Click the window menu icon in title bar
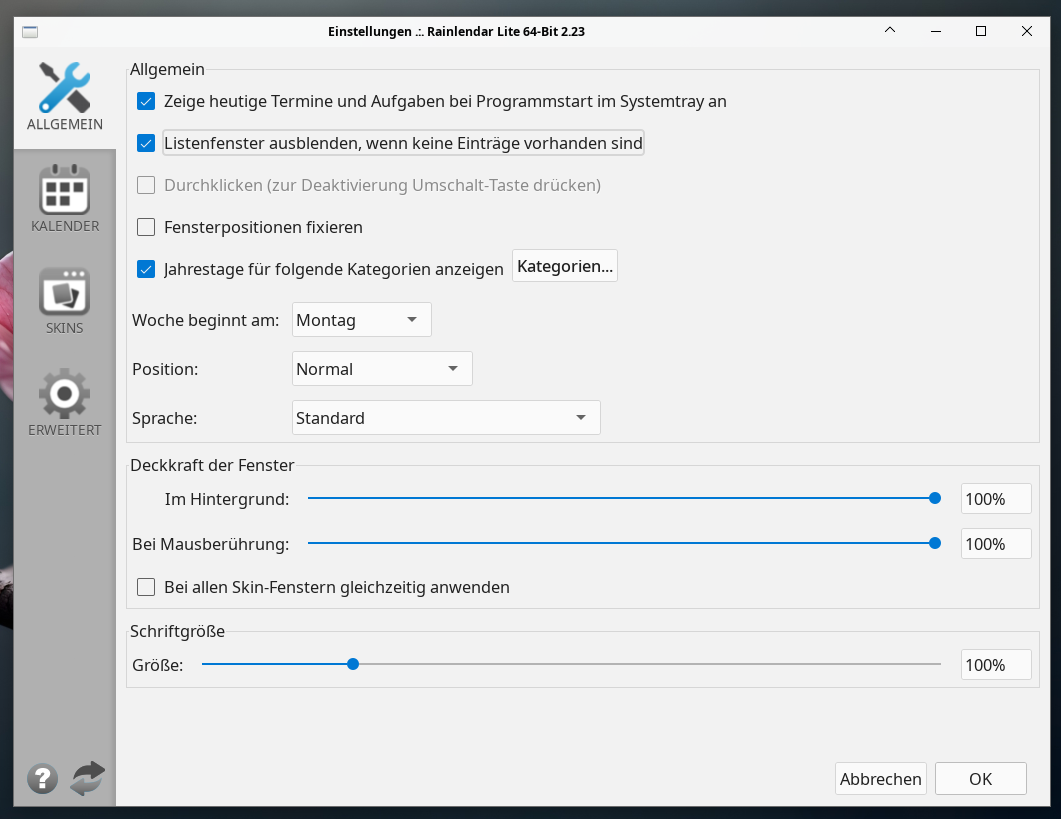 tap(30, 31)
